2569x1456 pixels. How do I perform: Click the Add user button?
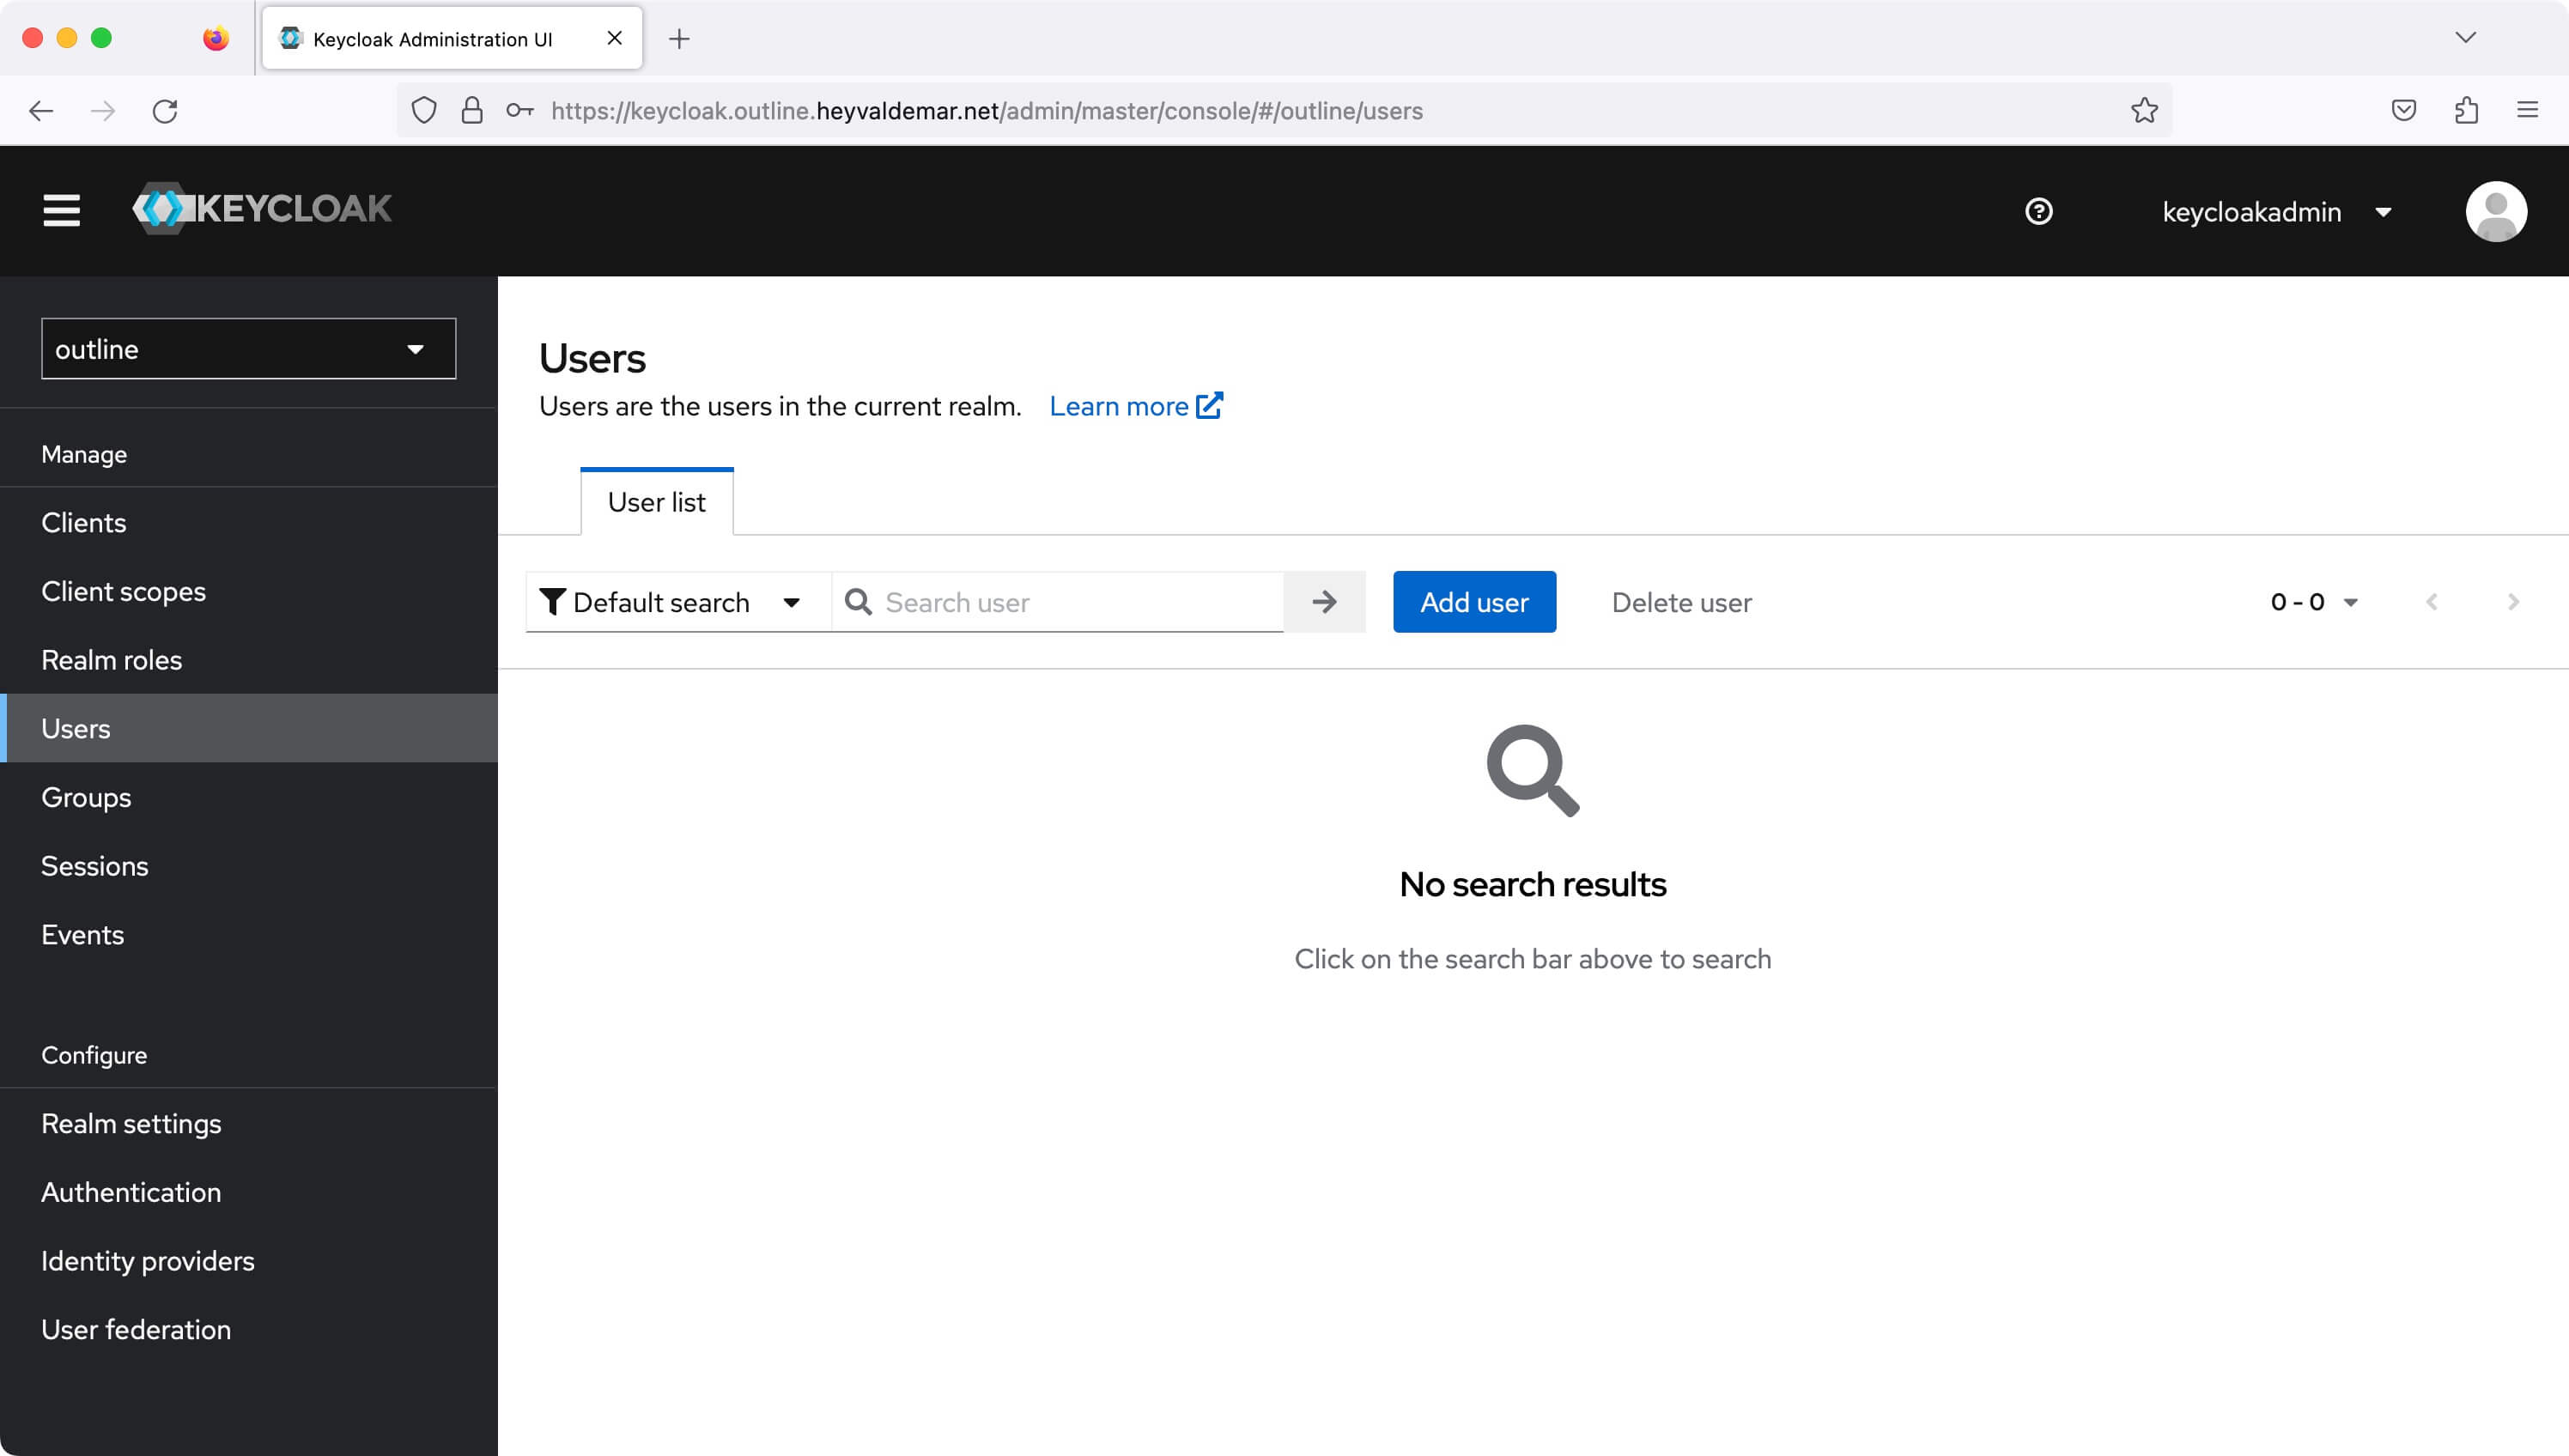point(1475,602)
